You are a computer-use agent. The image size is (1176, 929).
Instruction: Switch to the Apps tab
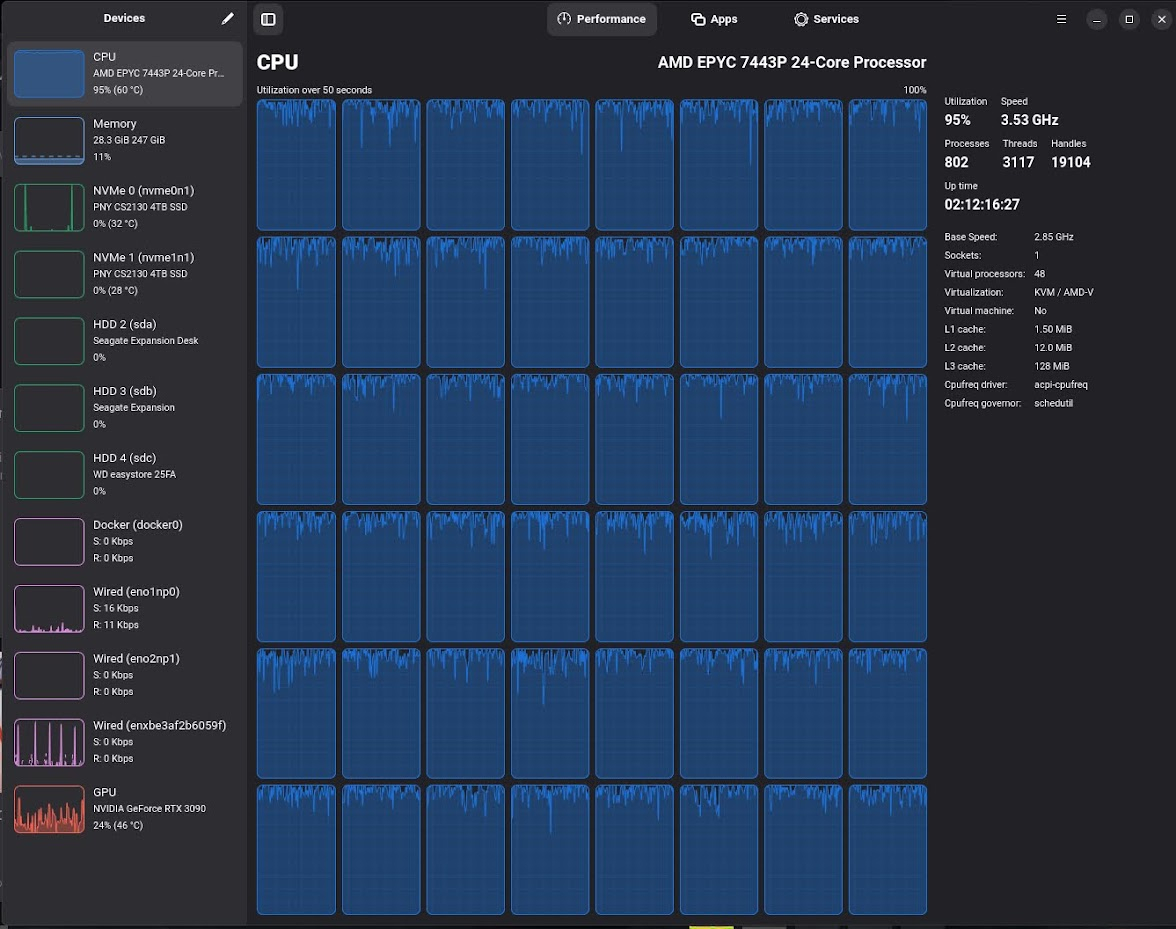[x=714, y=19]
